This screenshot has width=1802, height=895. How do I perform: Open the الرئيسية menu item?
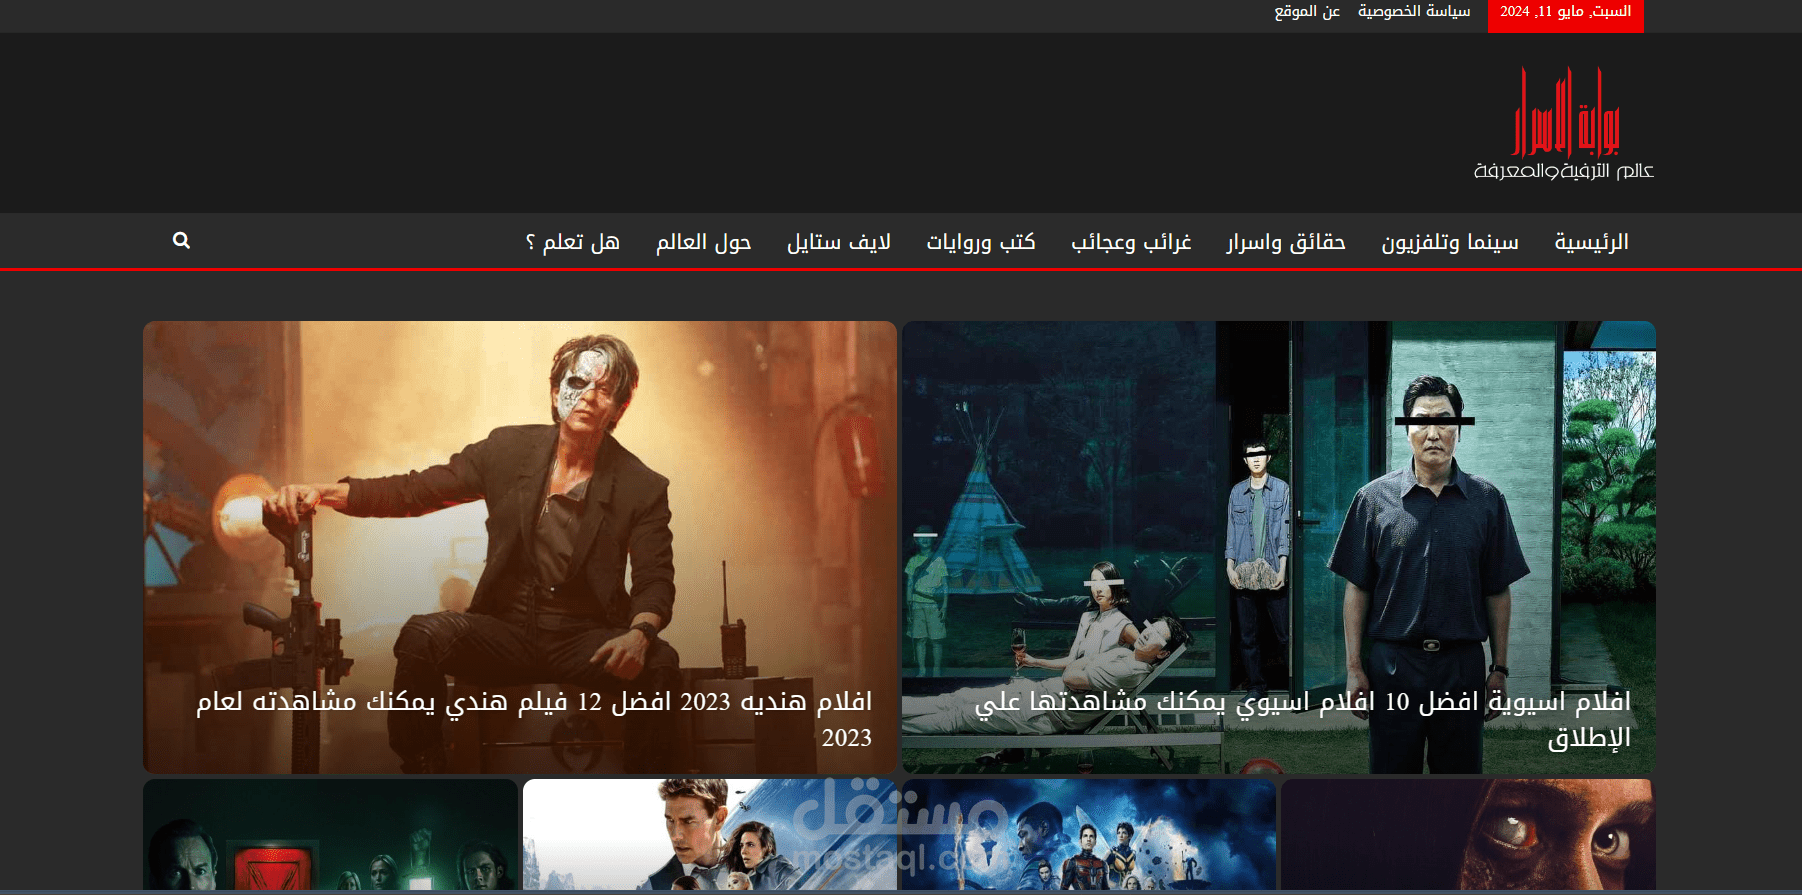tap(1591, 242)
